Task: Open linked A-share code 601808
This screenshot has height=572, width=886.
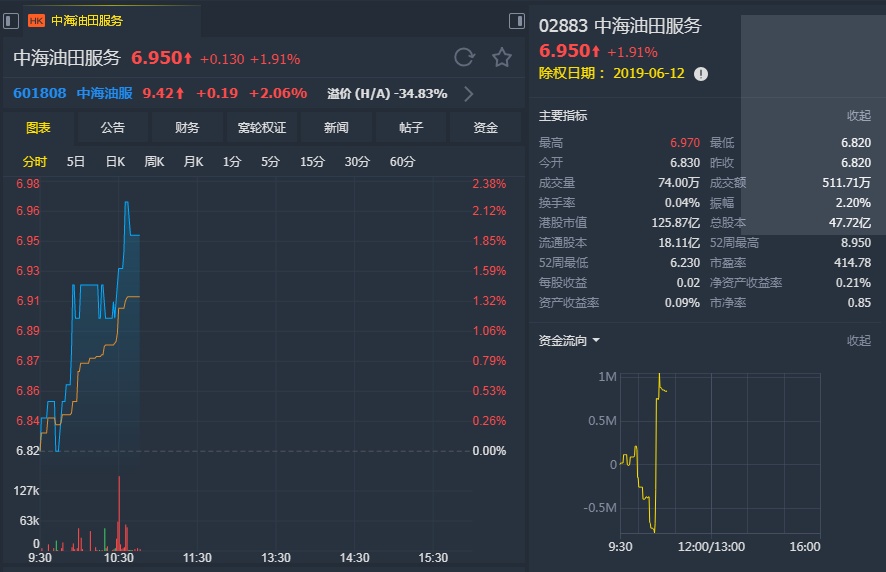Action: pos(40,93)
